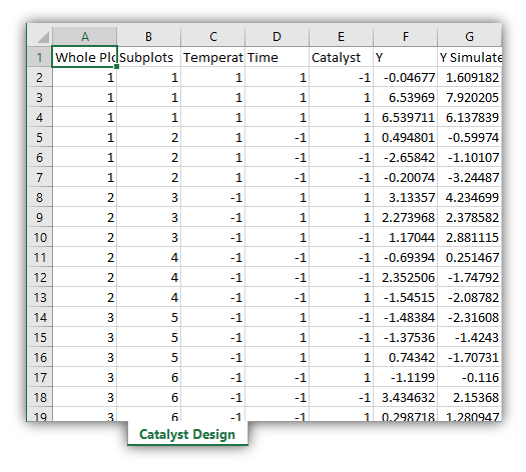This screenshot has width=526, height=472.
Task: Click cell with value -1.48384
Action: tap(405, 318)
